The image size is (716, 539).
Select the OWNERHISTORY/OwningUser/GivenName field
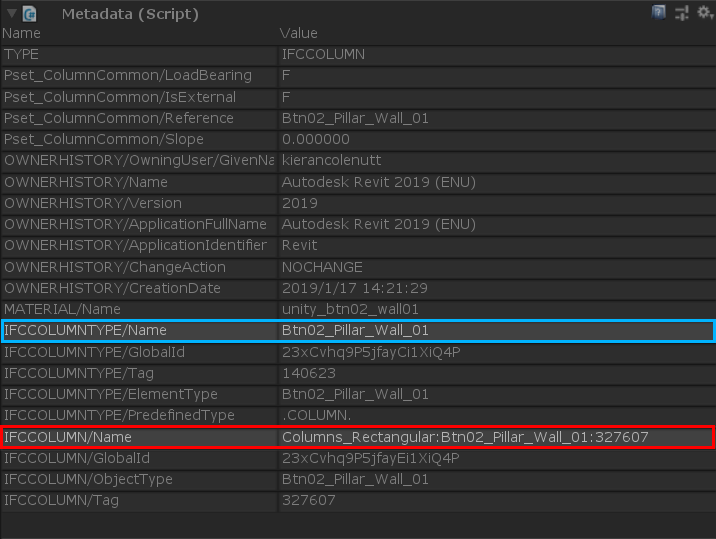point(139,160)
